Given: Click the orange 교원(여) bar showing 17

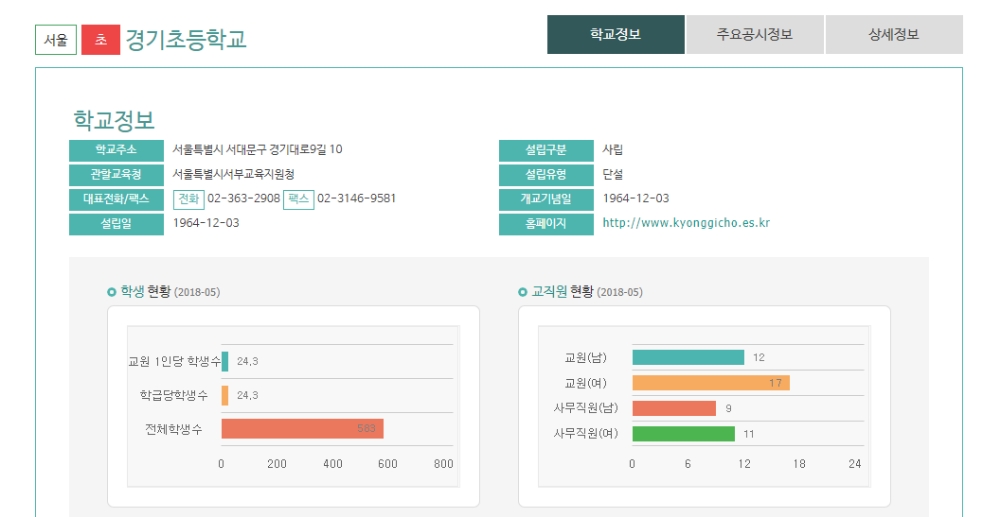Looking at the screenshot, I should (x=711, y=383).
